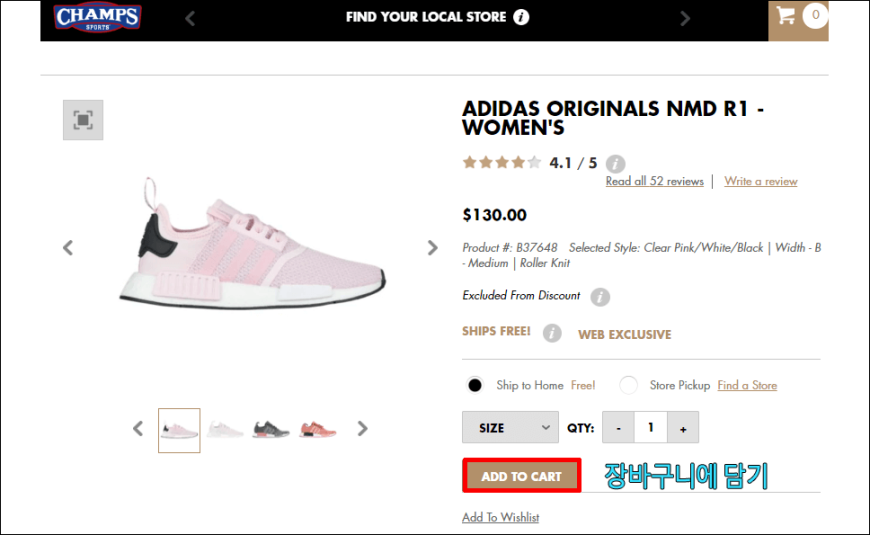Open Read all 52 reviews link

[654, 181]
